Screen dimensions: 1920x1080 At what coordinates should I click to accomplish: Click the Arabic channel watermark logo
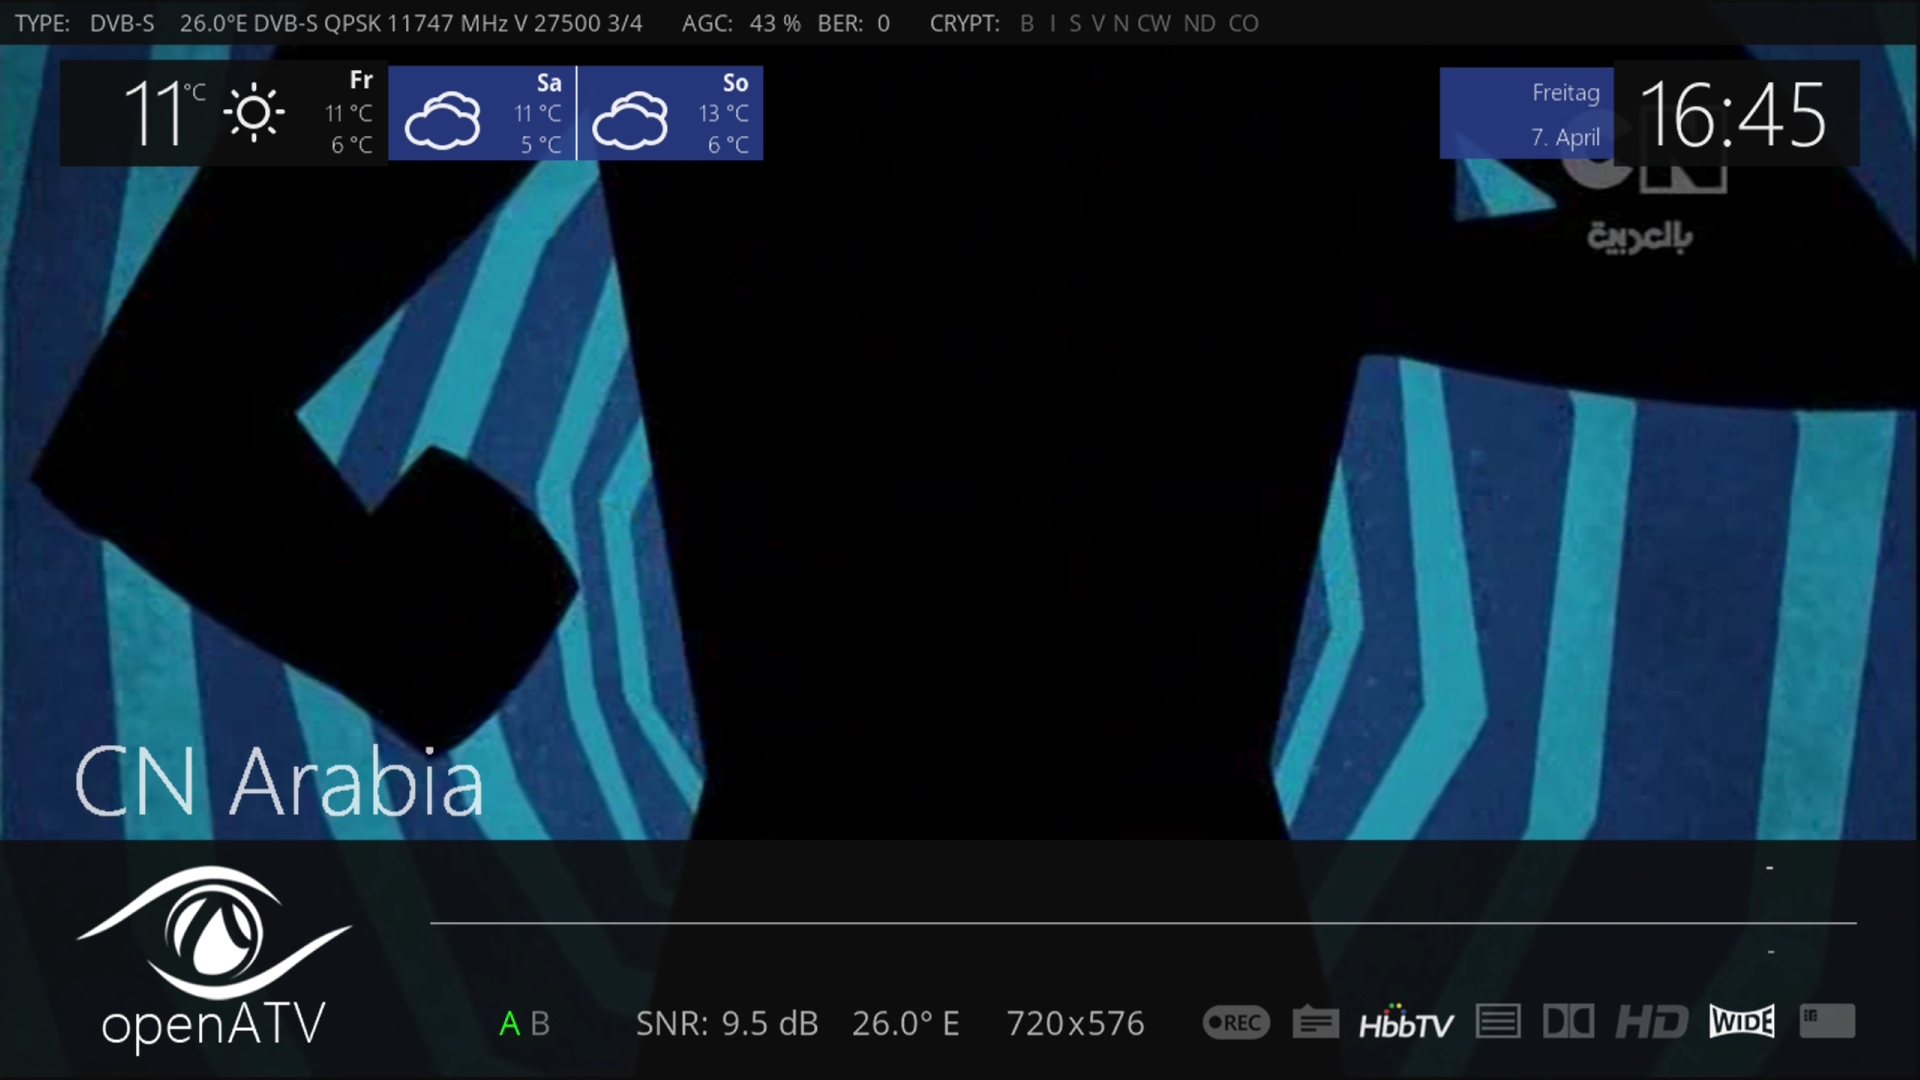[1641, 236]
